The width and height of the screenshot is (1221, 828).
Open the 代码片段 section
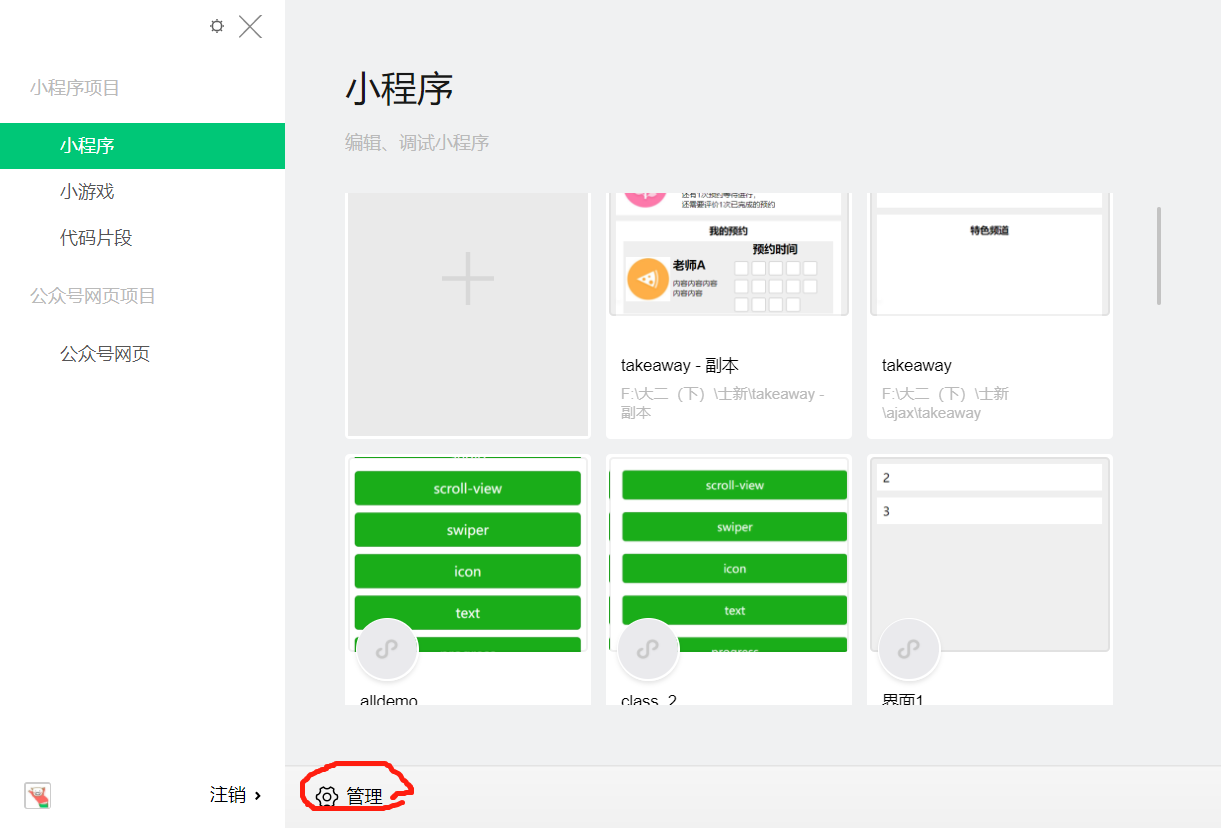[x=96, y=238]
